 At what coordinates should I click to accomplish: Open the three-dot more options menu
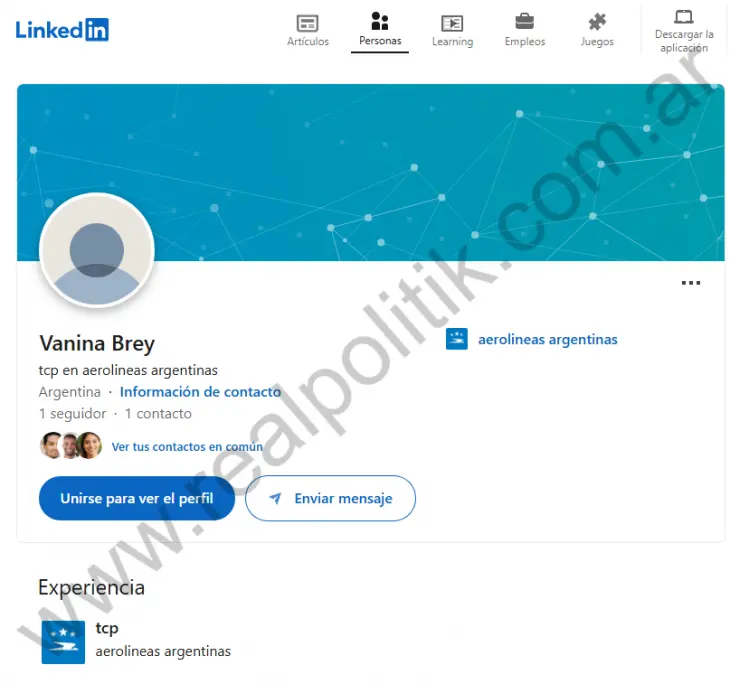[x=691, y=283]
